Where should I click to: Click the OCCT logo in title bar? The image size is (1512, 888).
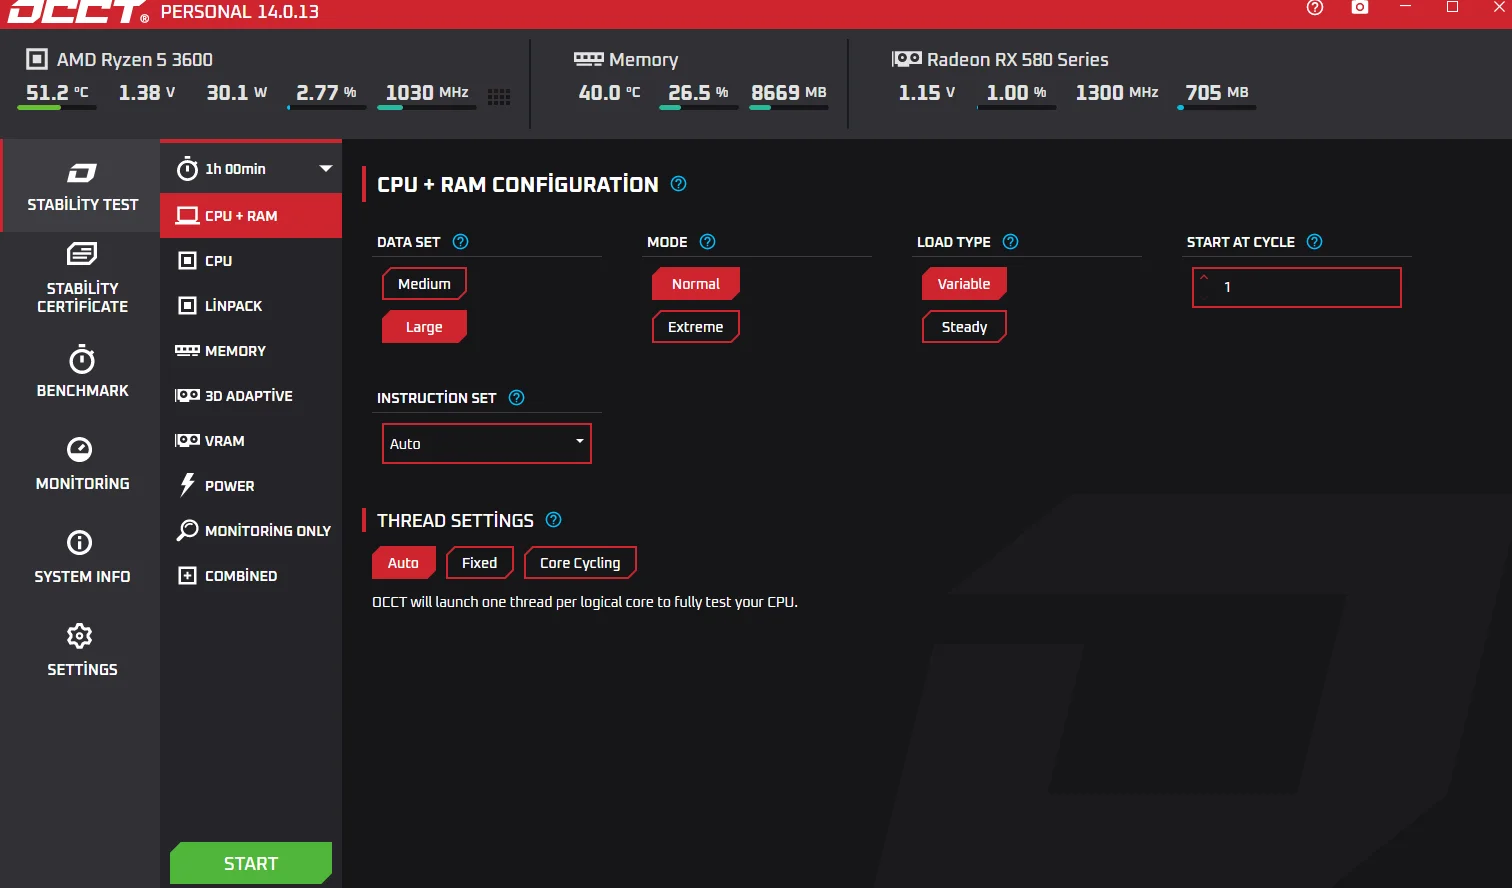pyautogui.click(x=78, y=12)
